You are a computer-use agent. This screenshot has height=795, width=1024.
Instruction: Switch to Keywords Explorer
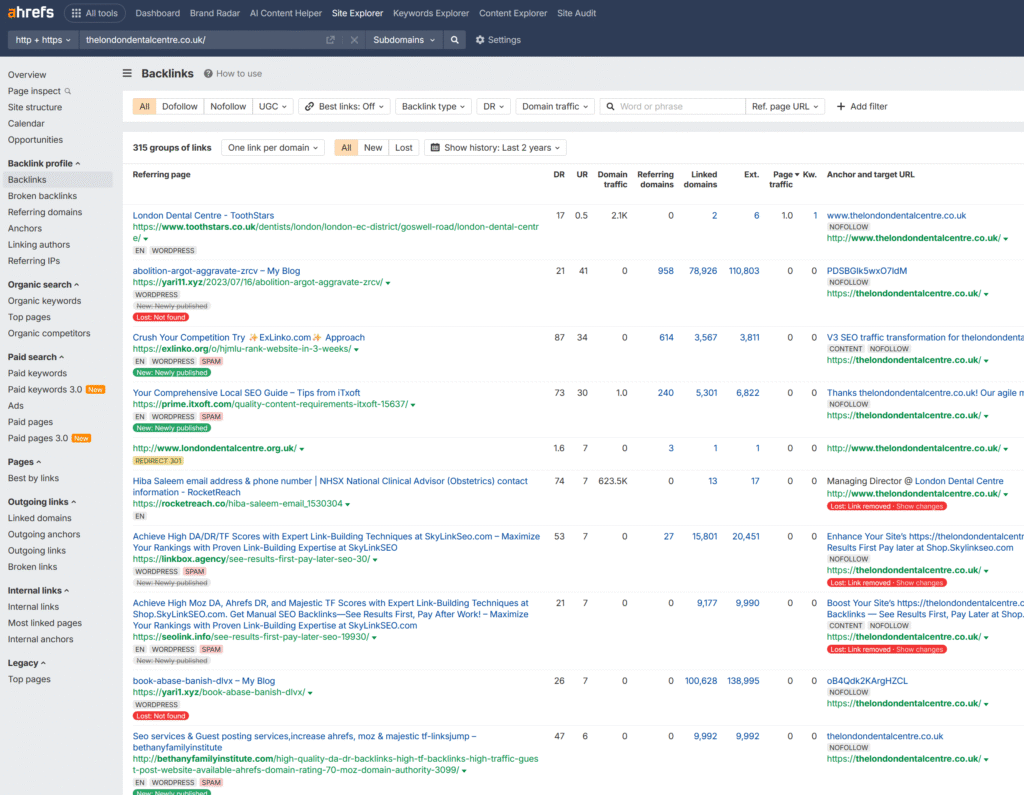(431, 13)
